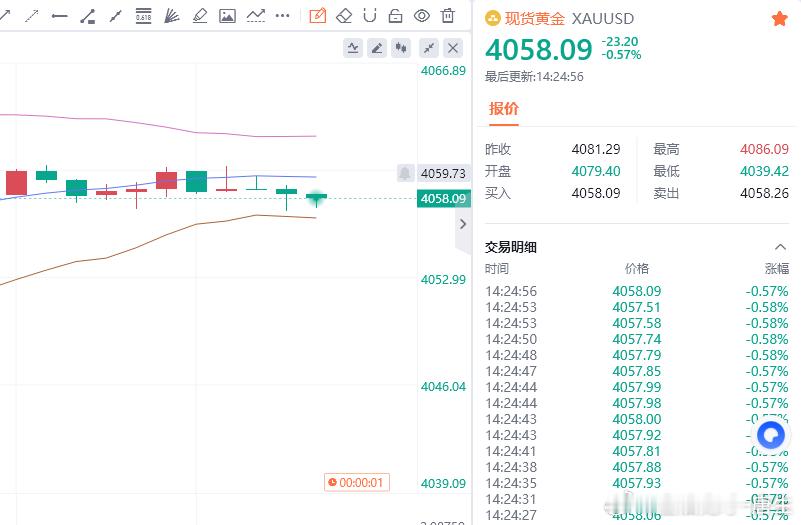Insert an image onto the chart

coord(227,16)
